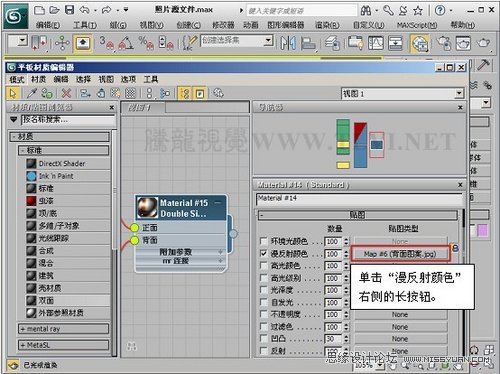Screen dimensions: 500x374
Task: Choose the Select Tool arrow in material editor
Action: pos(13,93)
